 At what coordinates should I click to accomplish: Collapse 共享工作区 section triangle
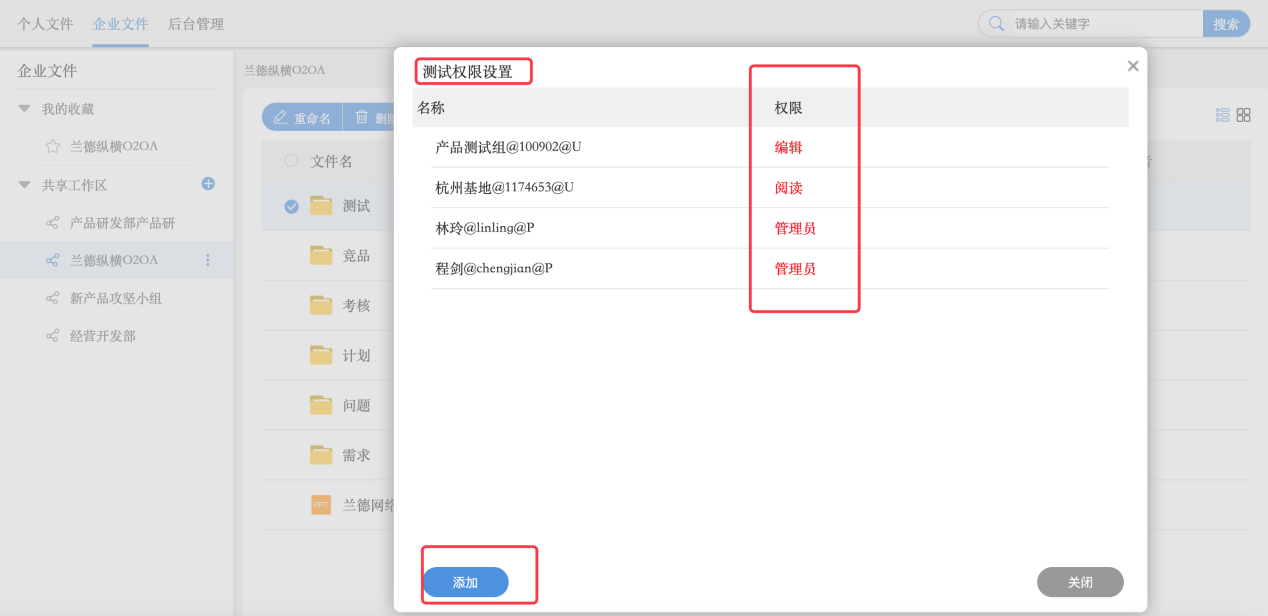pos(25,184)
